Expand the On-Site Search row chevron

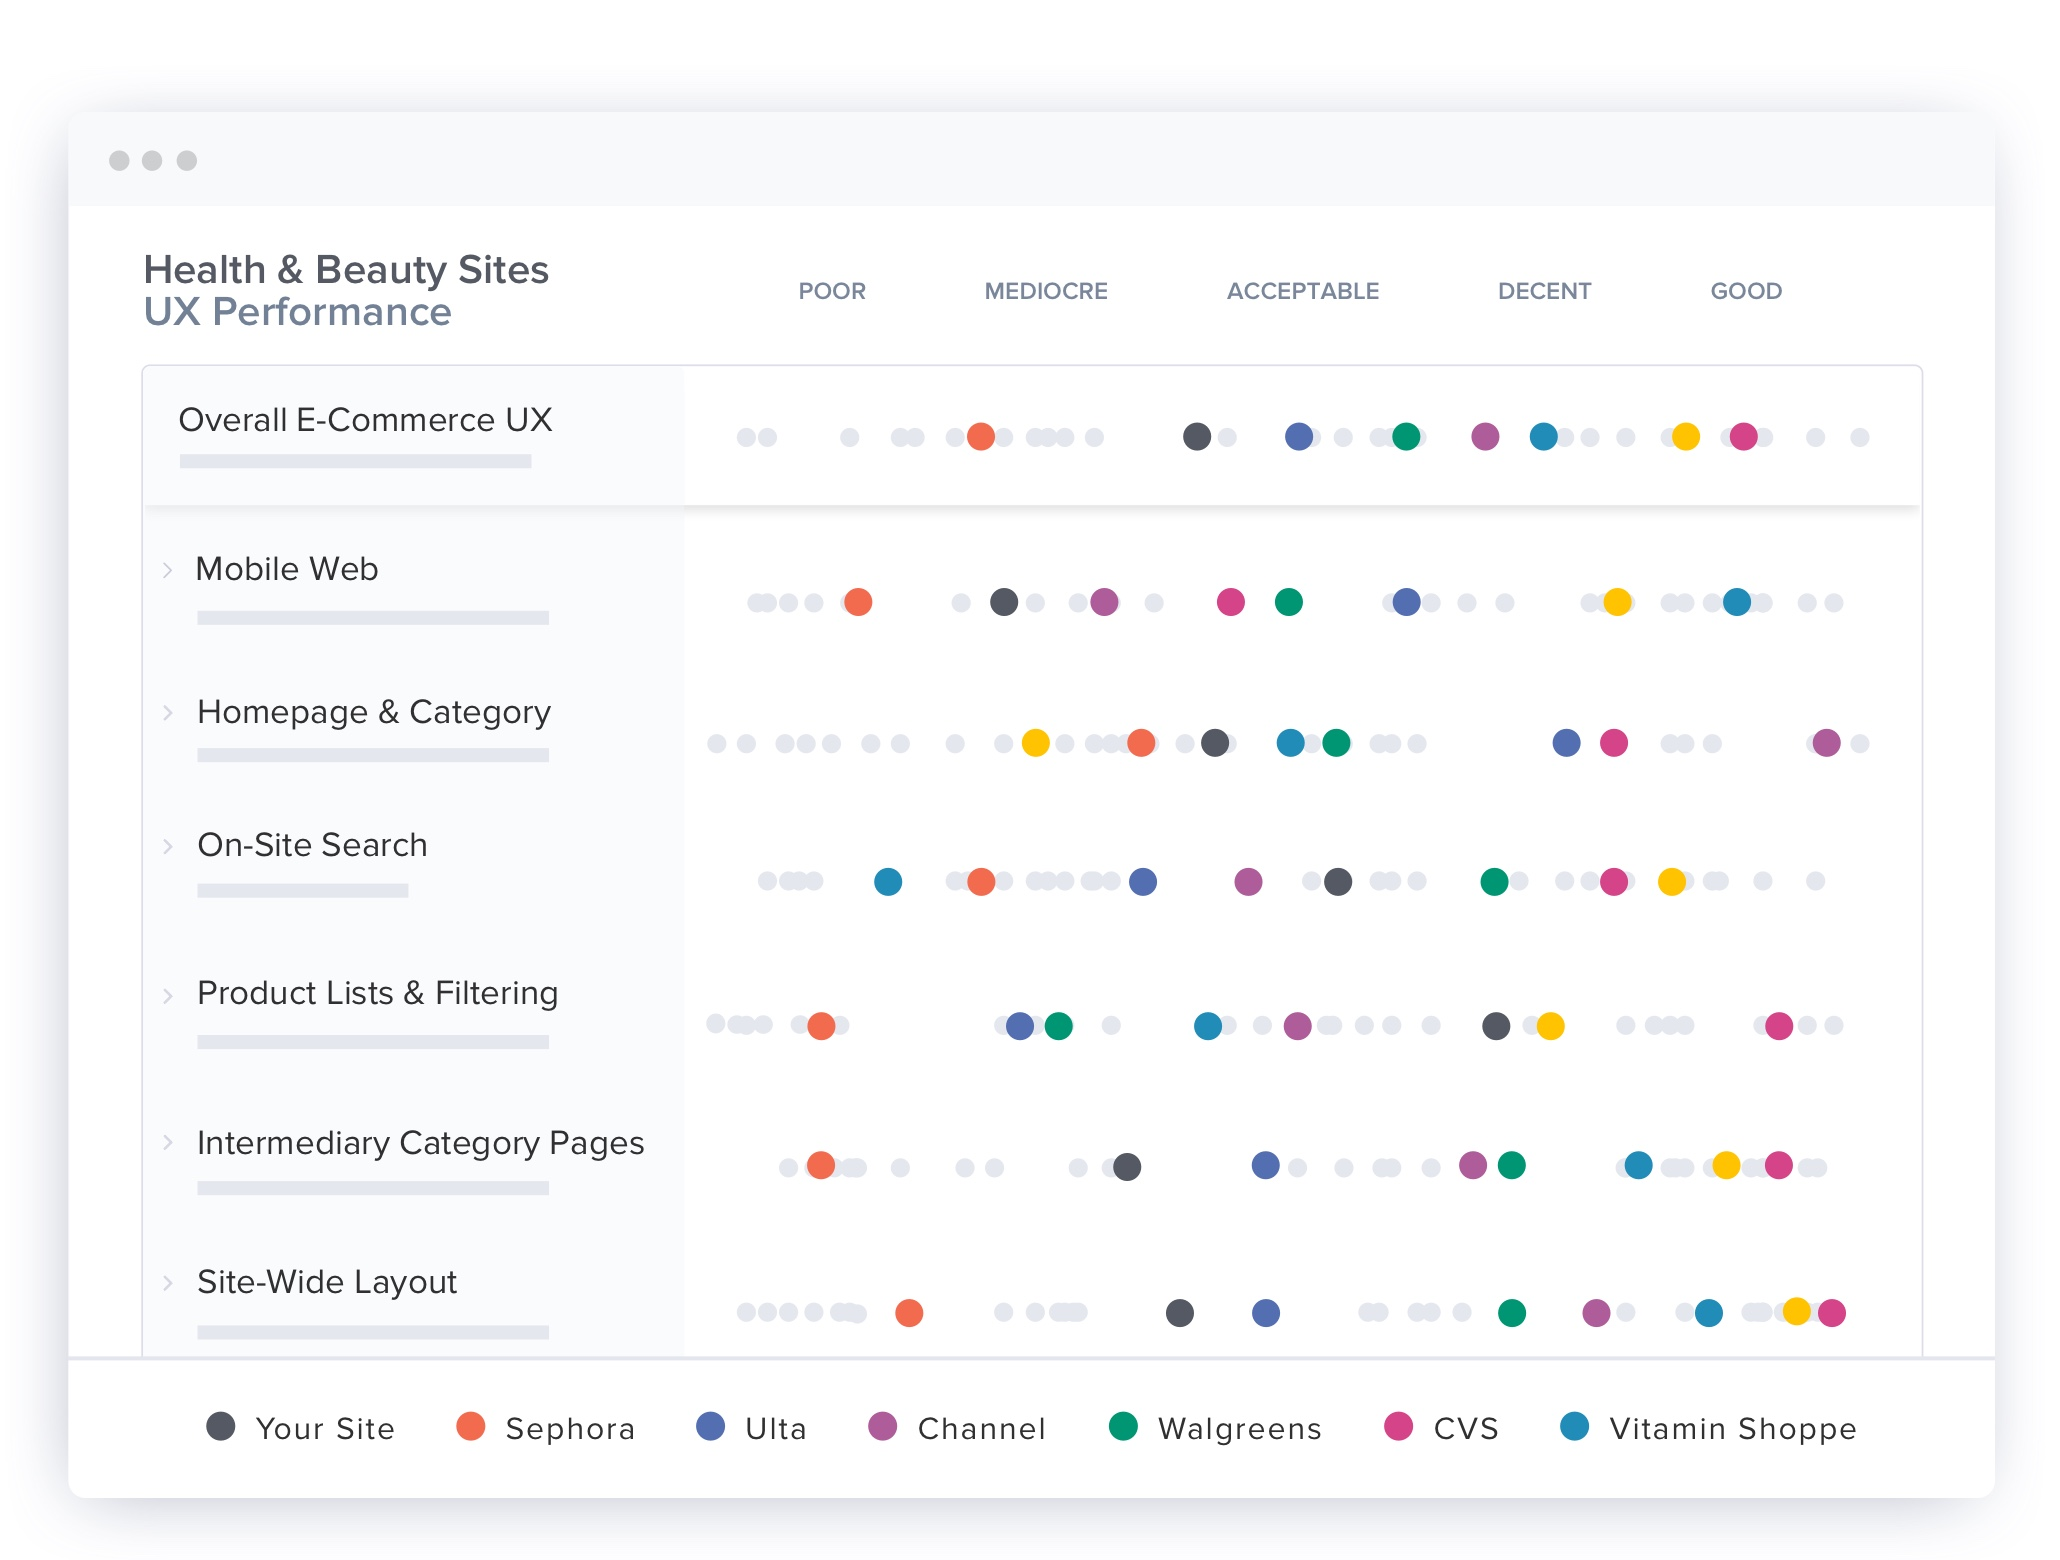pyautogui.click(x=168, y=846)
